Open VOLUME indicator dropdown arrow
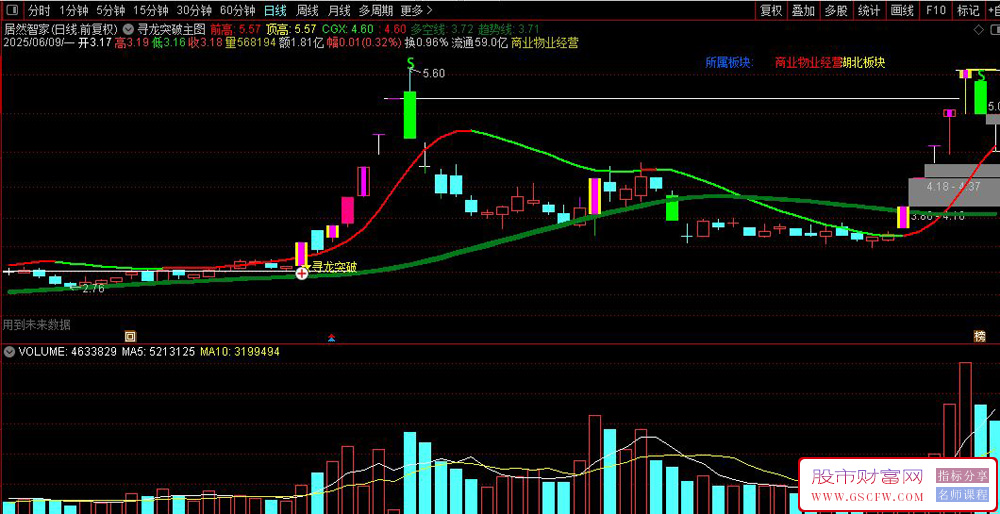The height and width of the screenshot is (514, 1000). [x=9, y=351]
